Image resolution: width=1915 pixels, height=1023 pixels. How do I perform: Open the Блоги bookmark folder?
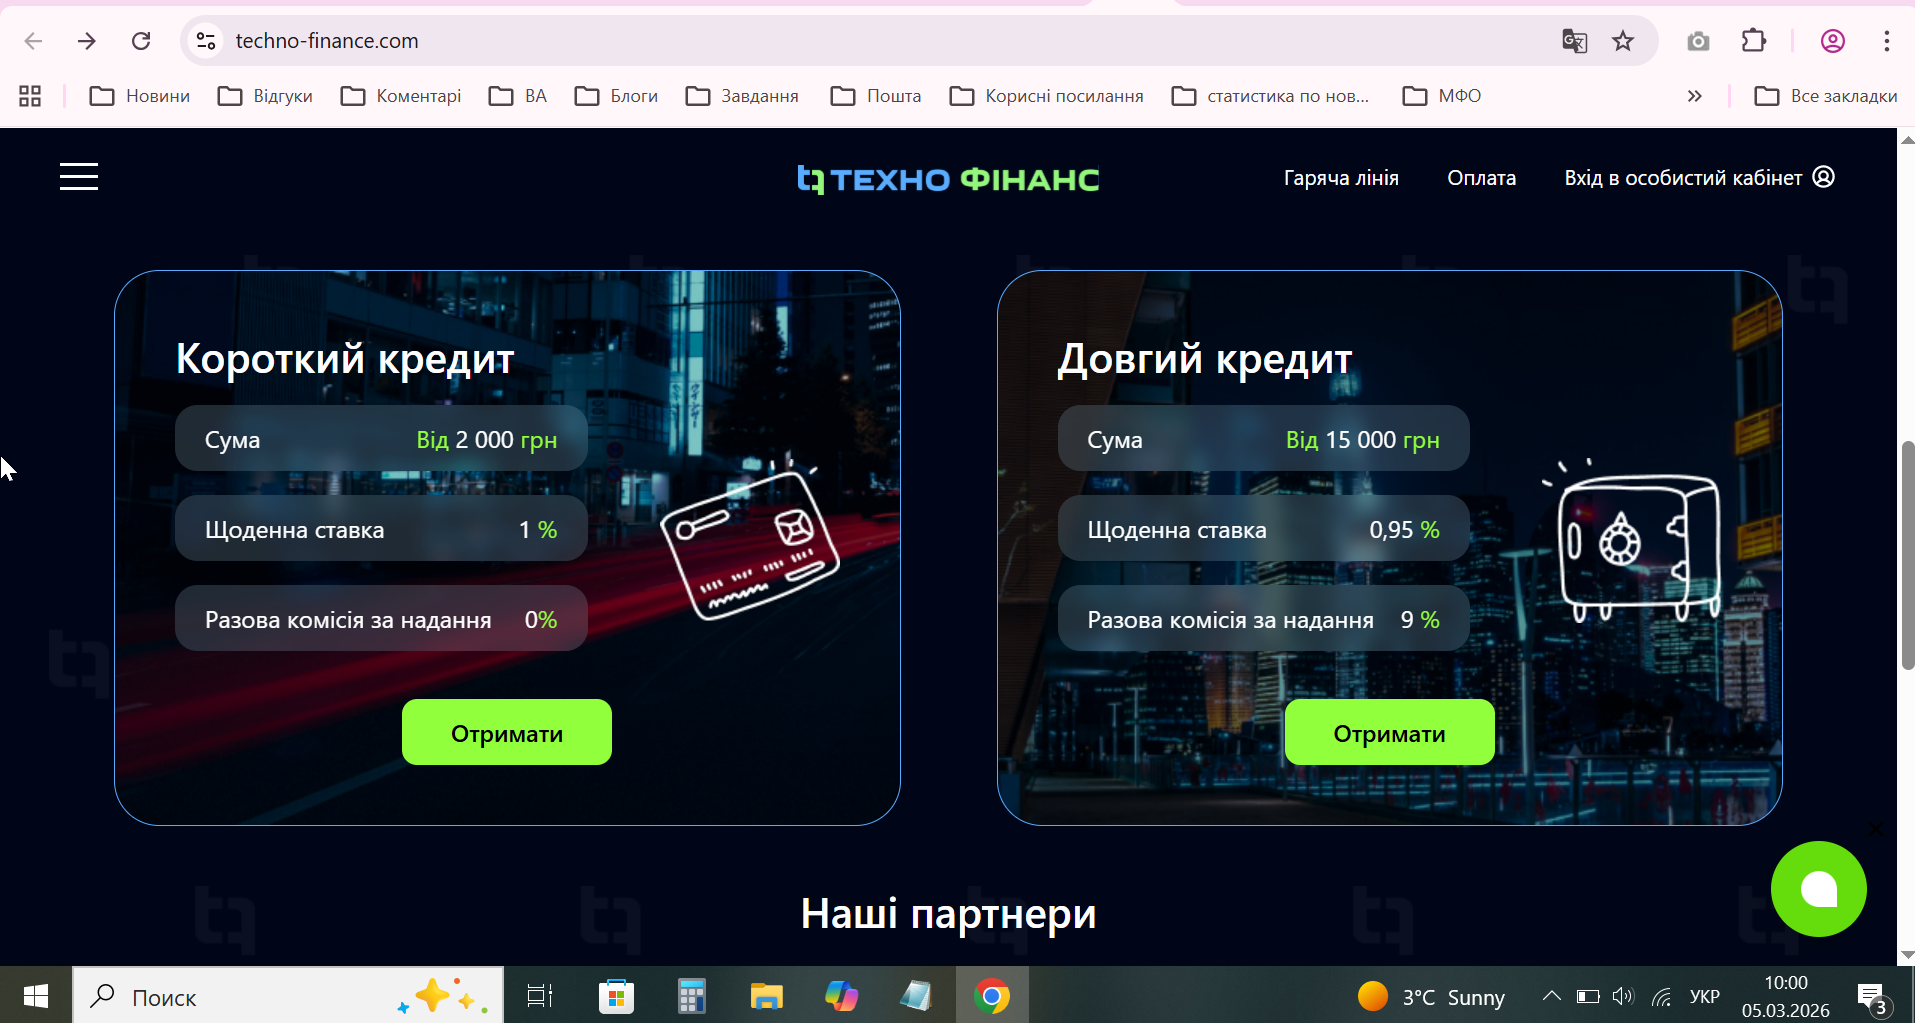pos(616,96)
